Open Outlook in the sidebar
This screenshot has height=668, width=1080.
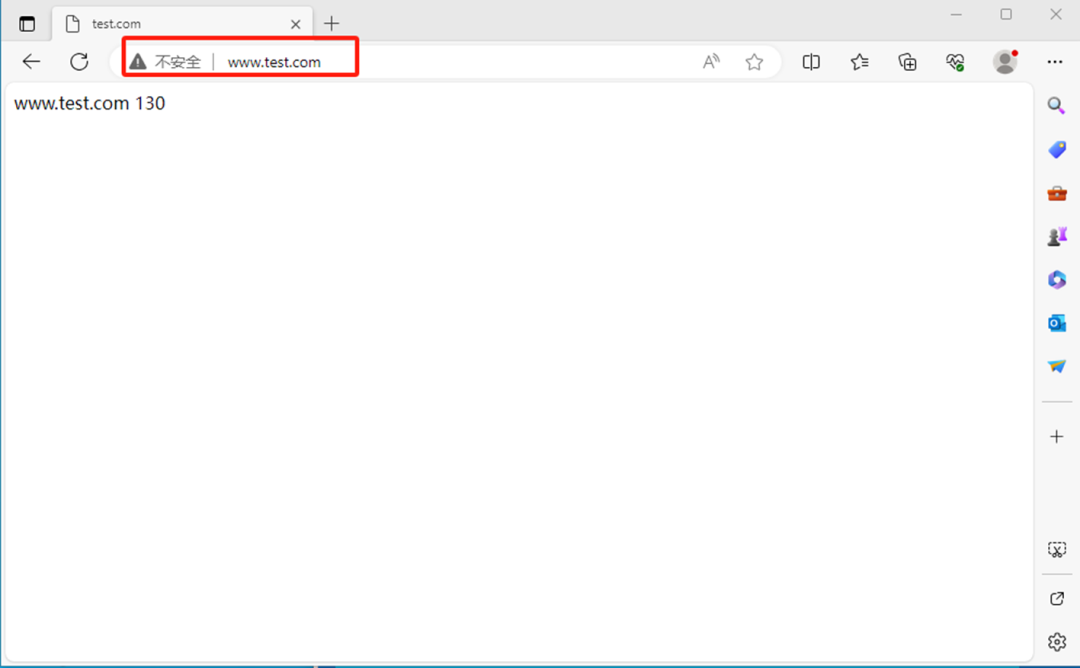coord(1056,323)
